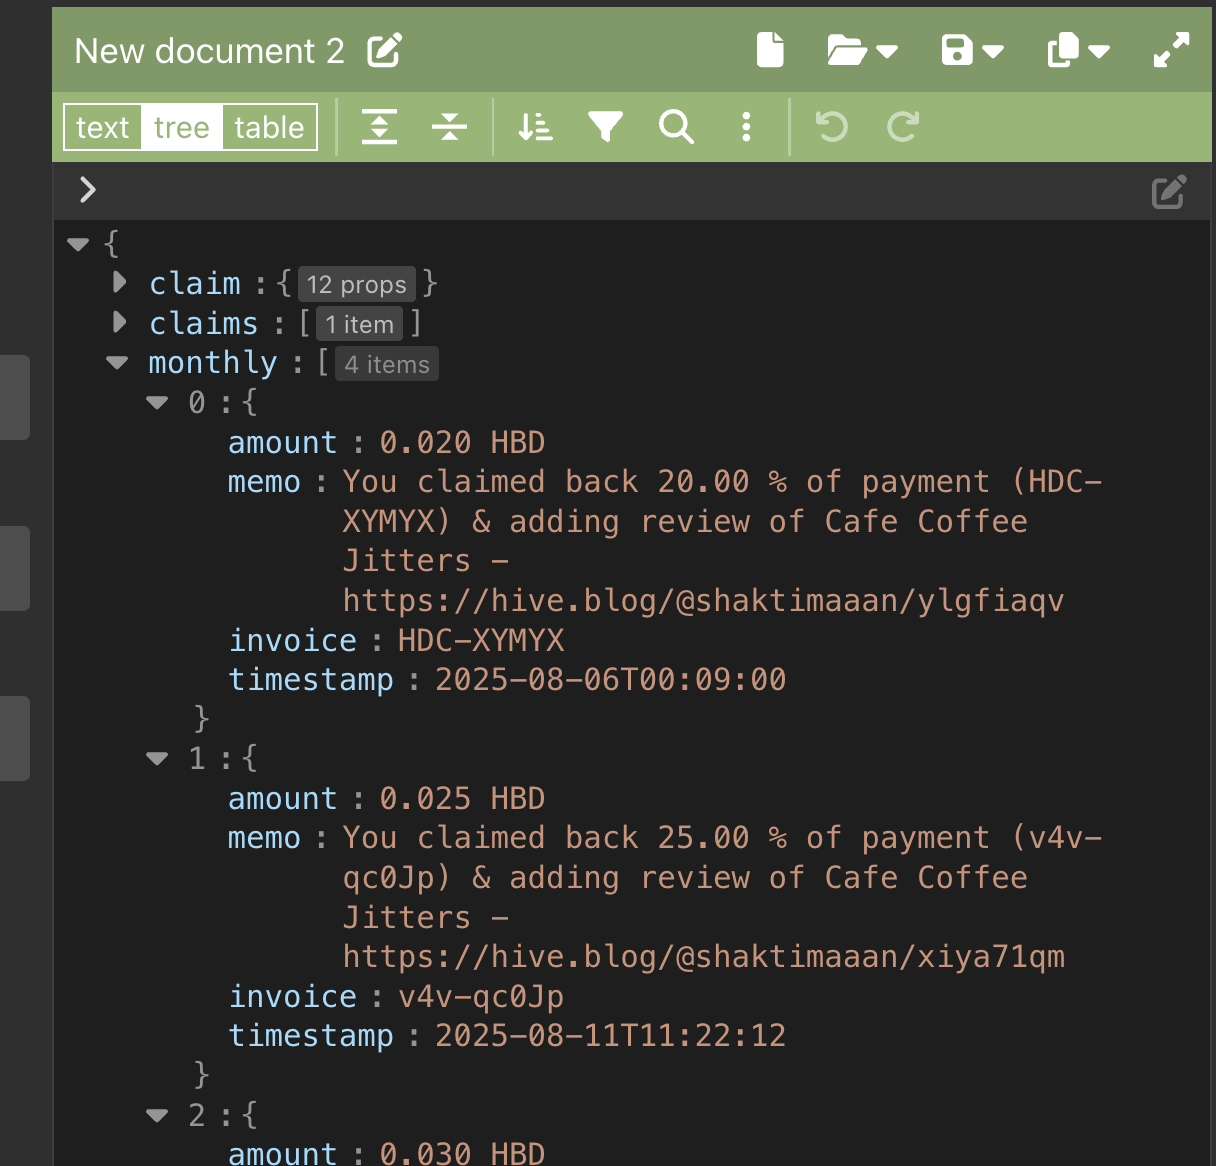Image resolution: width=1216 pixels, height=1166 pixels.
Task: Select value 0.020 HBD
Action: coord(462,442)
